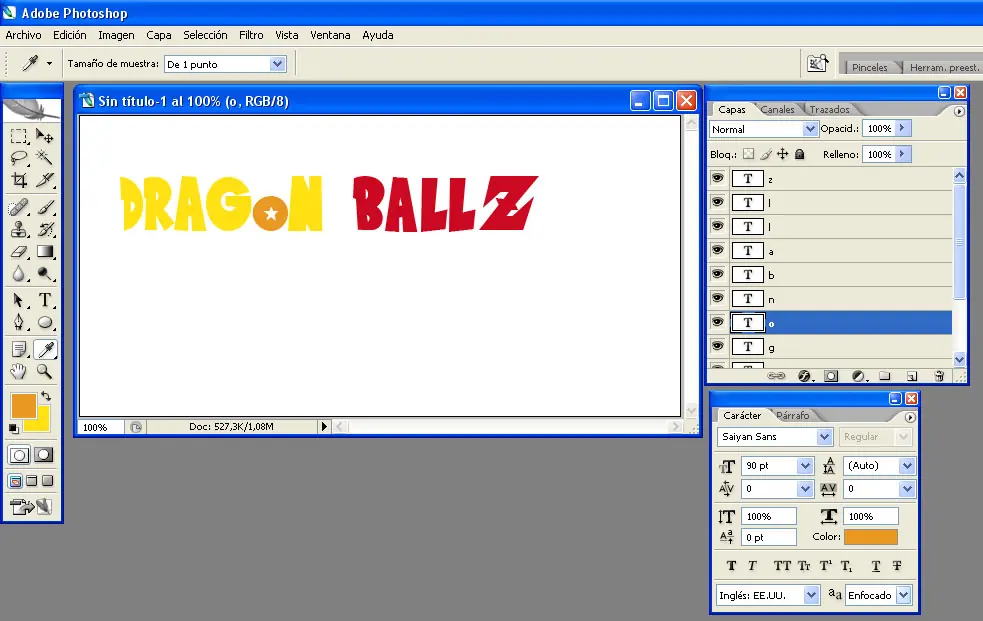Screen dimensions: 983x621
Task: Select the Eraser tool
Action: (x=19, y=252)
